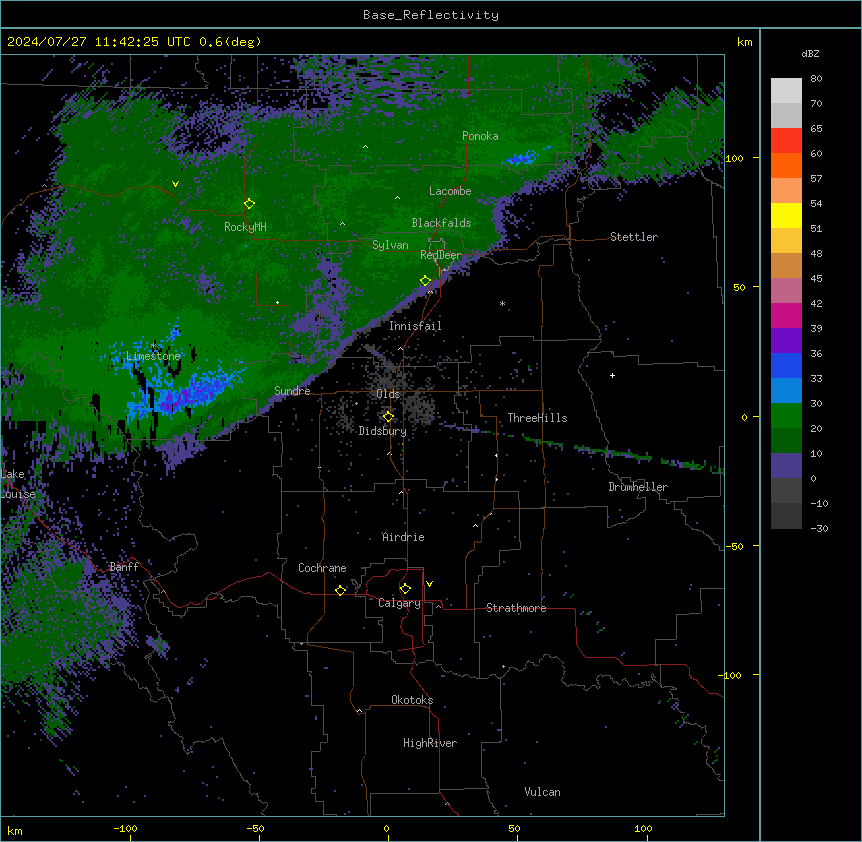The image size is (862, 842).
Task: Click the Cochrane town label
Action: point(322,568)
